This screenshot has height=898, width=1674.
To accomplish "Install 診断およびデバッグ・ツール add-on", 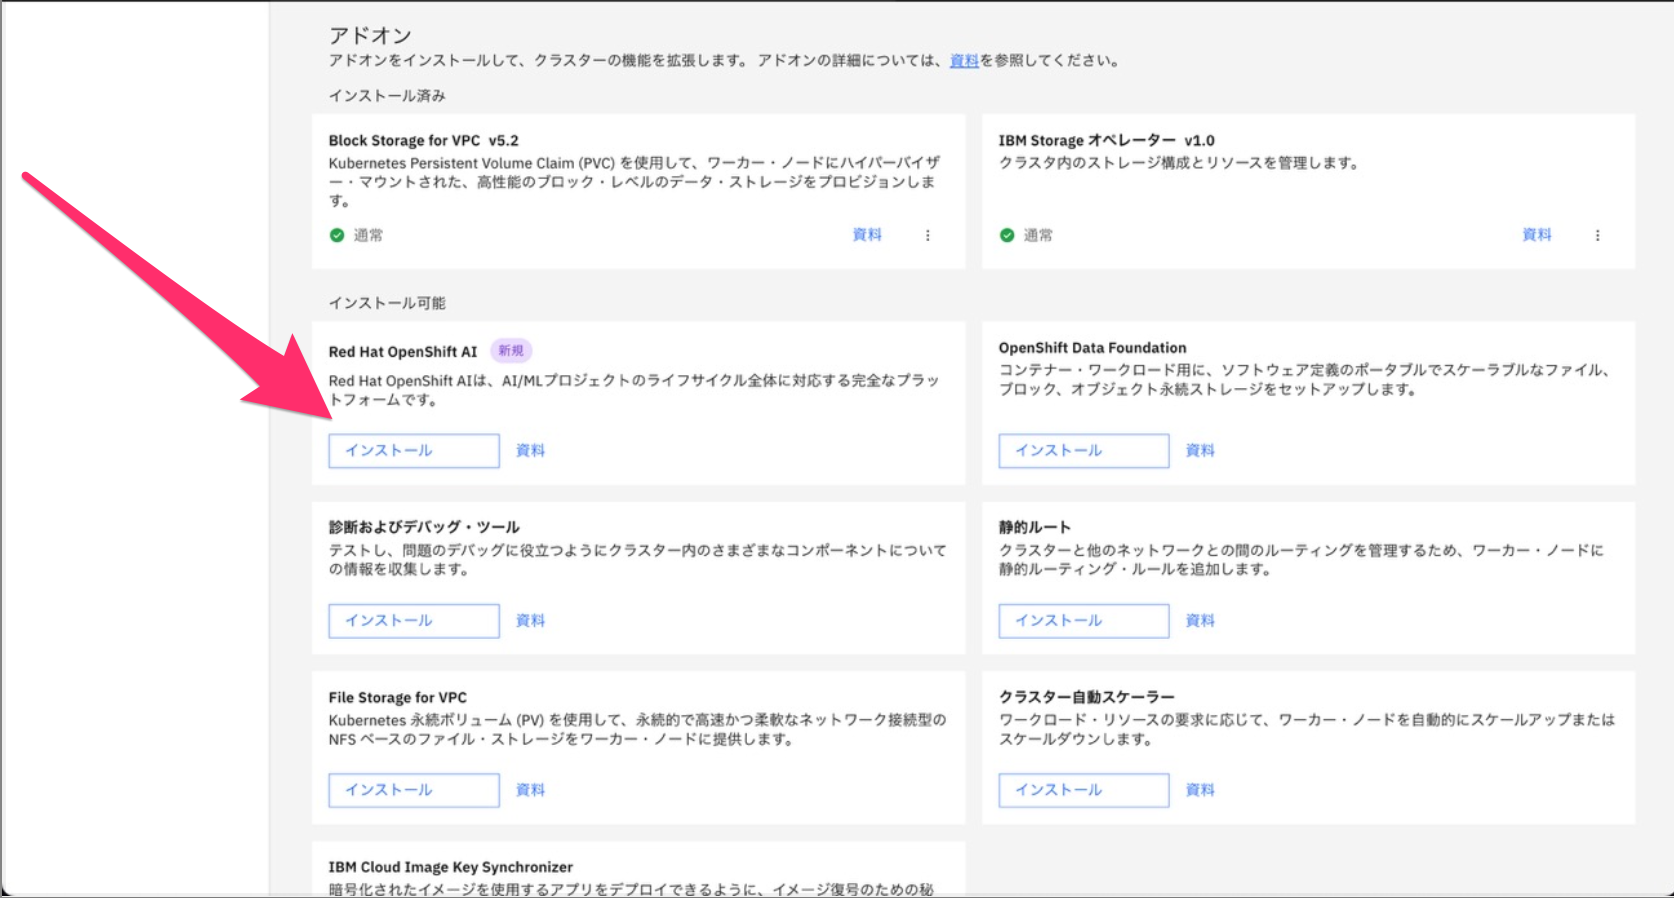I will point(414,621).
